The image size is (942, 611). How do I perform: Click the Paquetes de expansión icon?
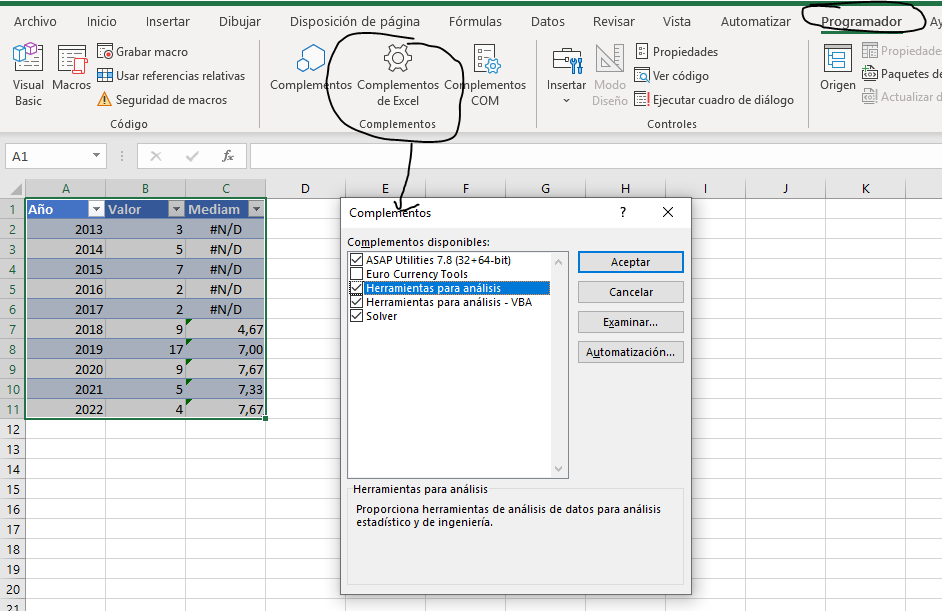coord(869,73)
